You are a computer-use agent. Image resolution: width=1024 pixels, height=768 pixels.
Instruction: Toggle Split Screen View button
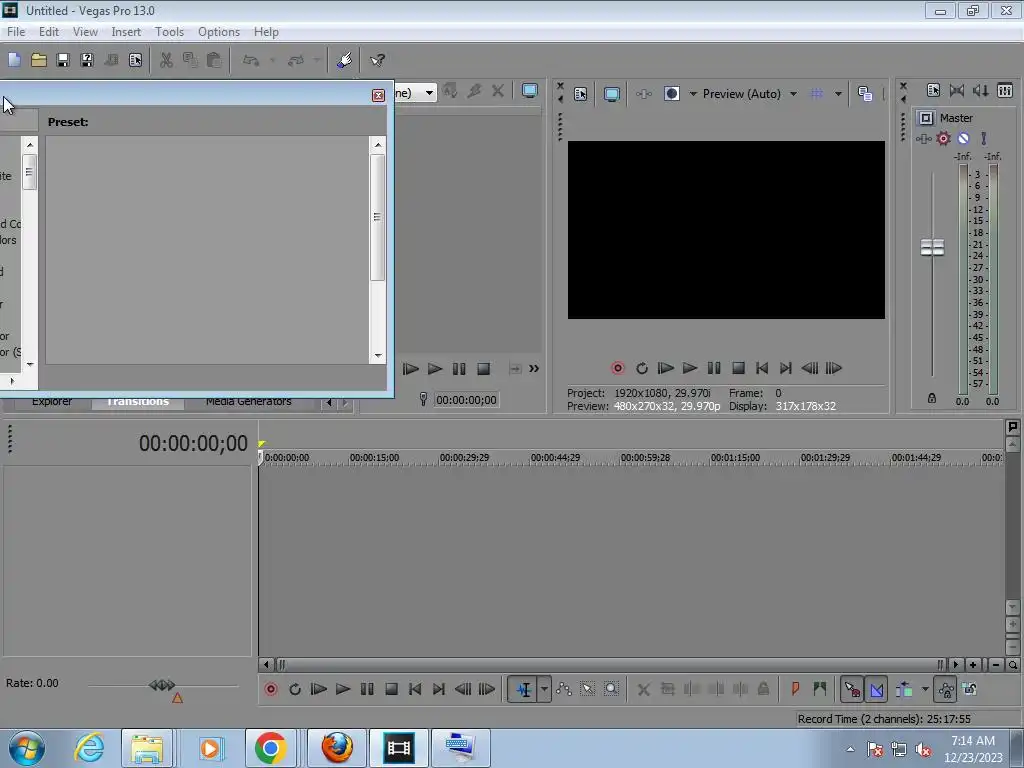click(671, 94)
